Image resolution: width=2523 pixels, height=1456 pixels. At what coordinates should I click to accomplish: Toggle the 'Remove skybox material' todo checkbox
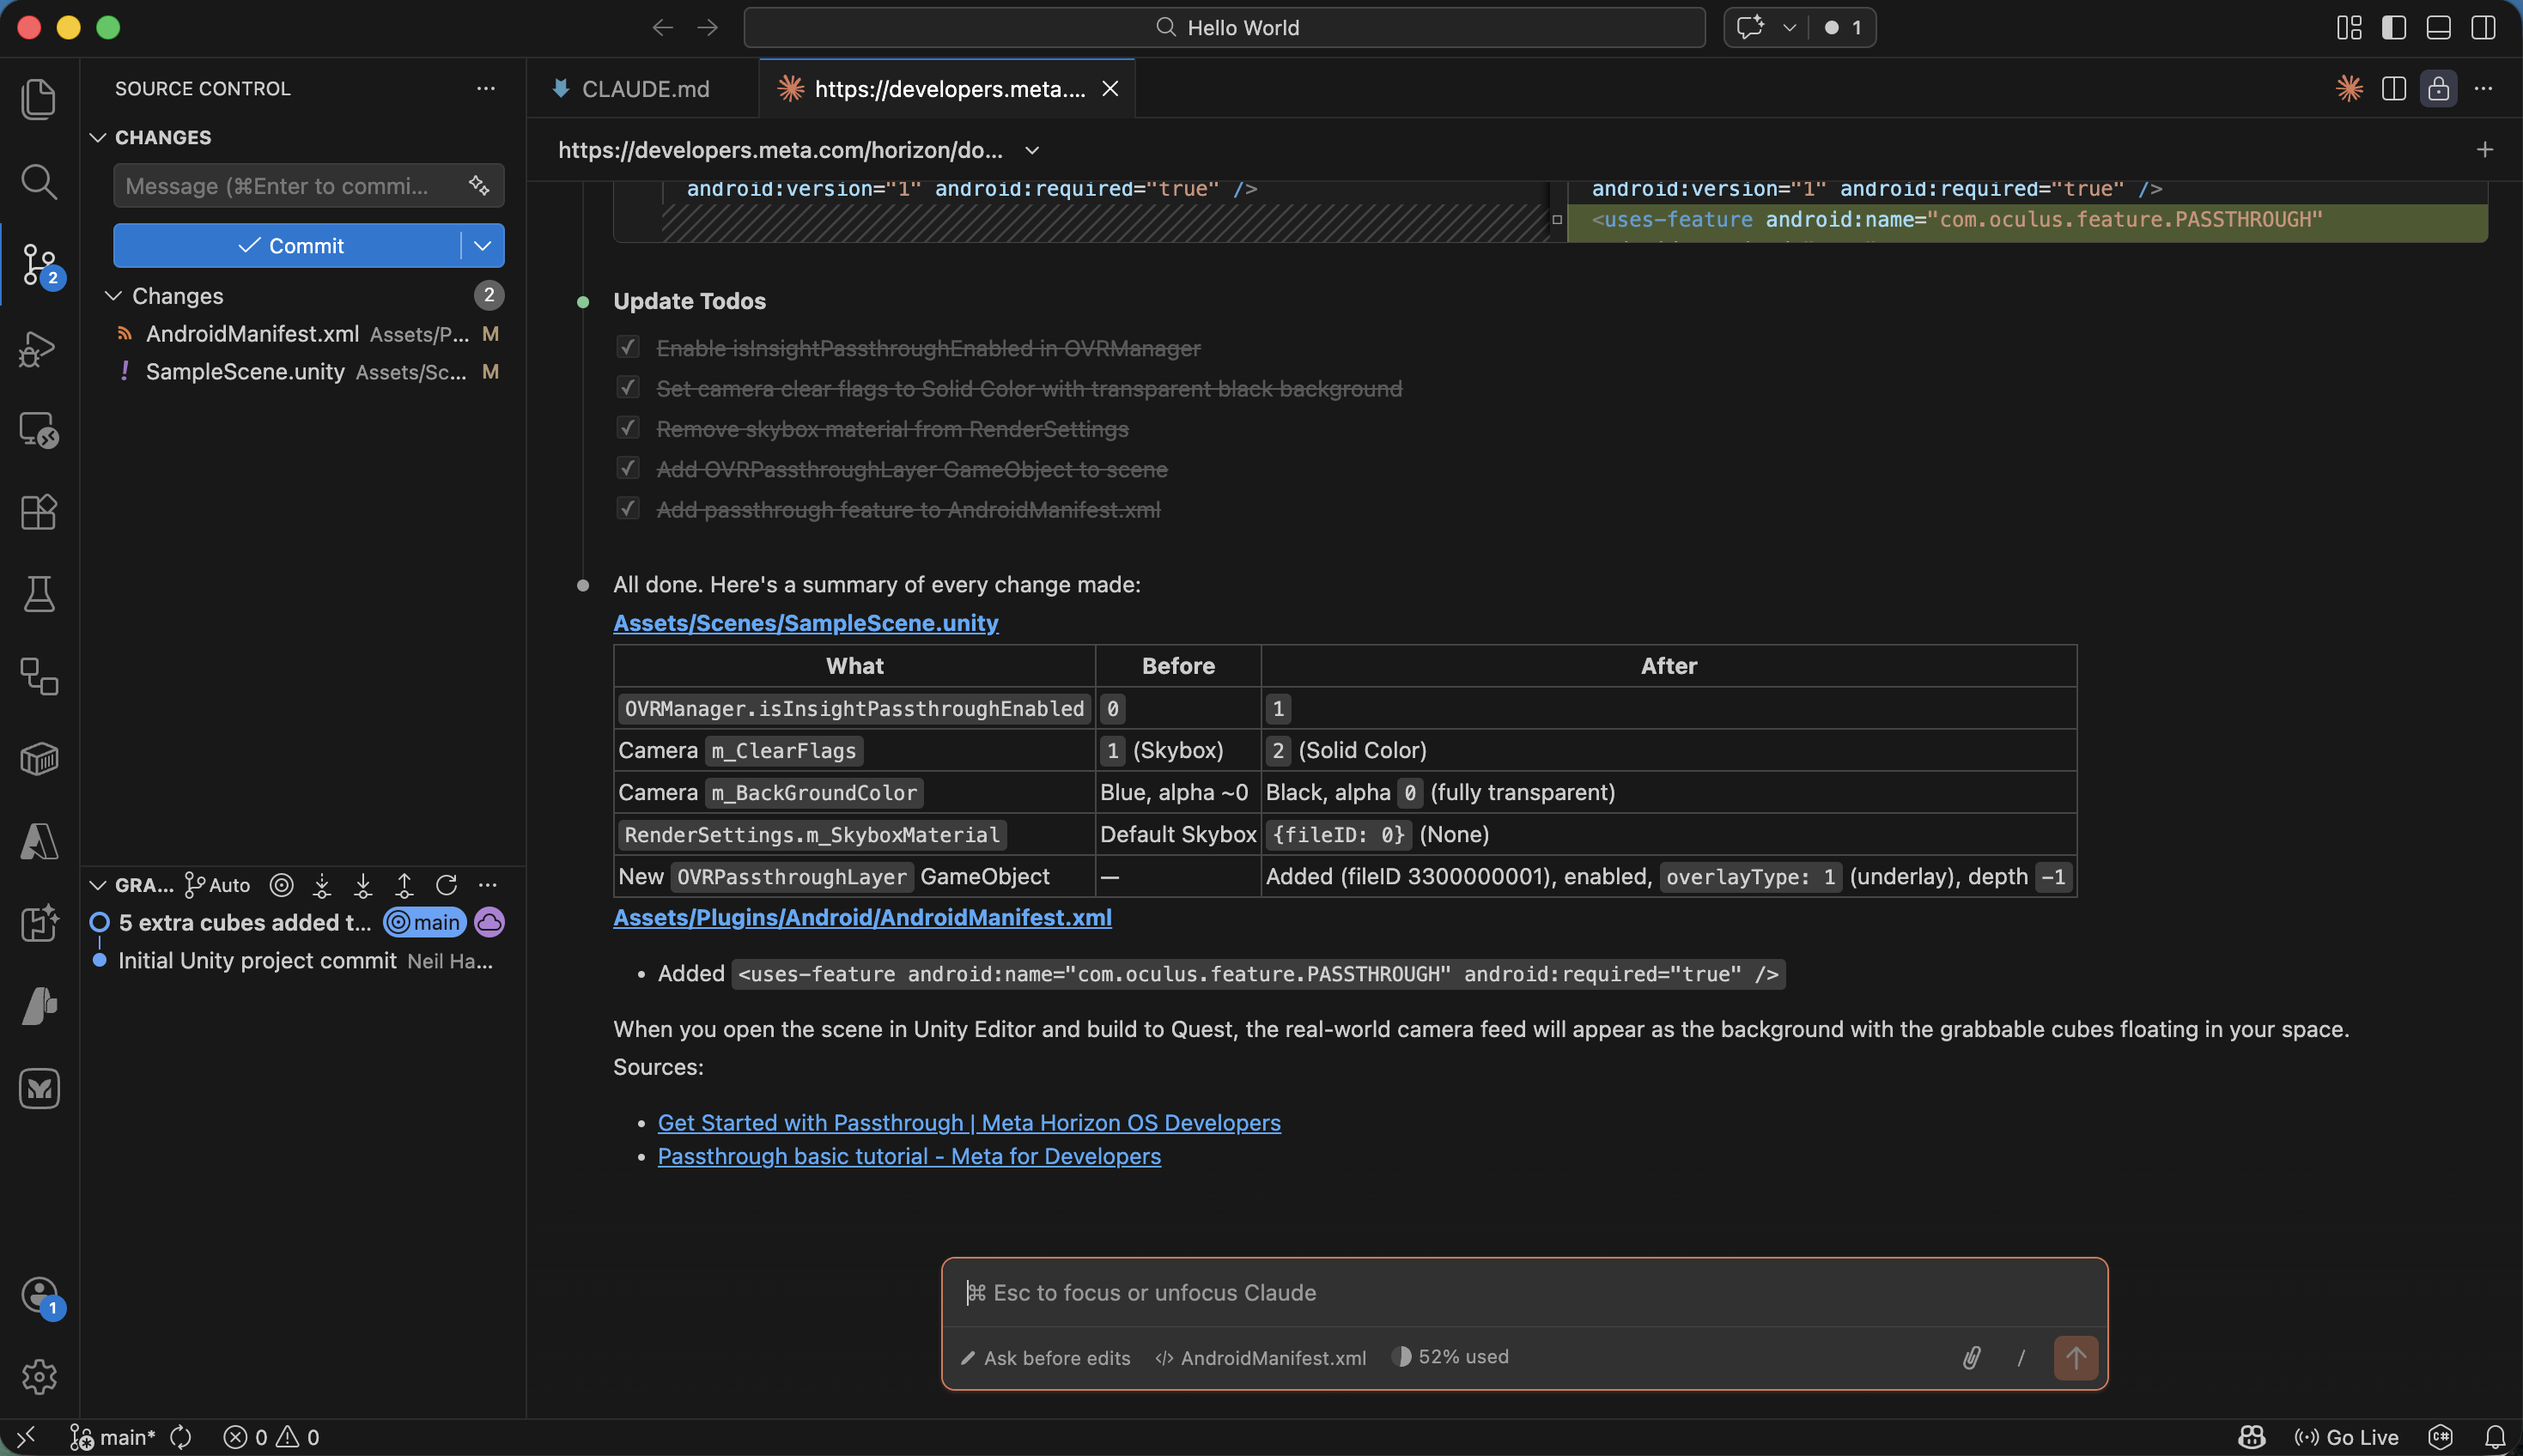(x=628, y=428)
